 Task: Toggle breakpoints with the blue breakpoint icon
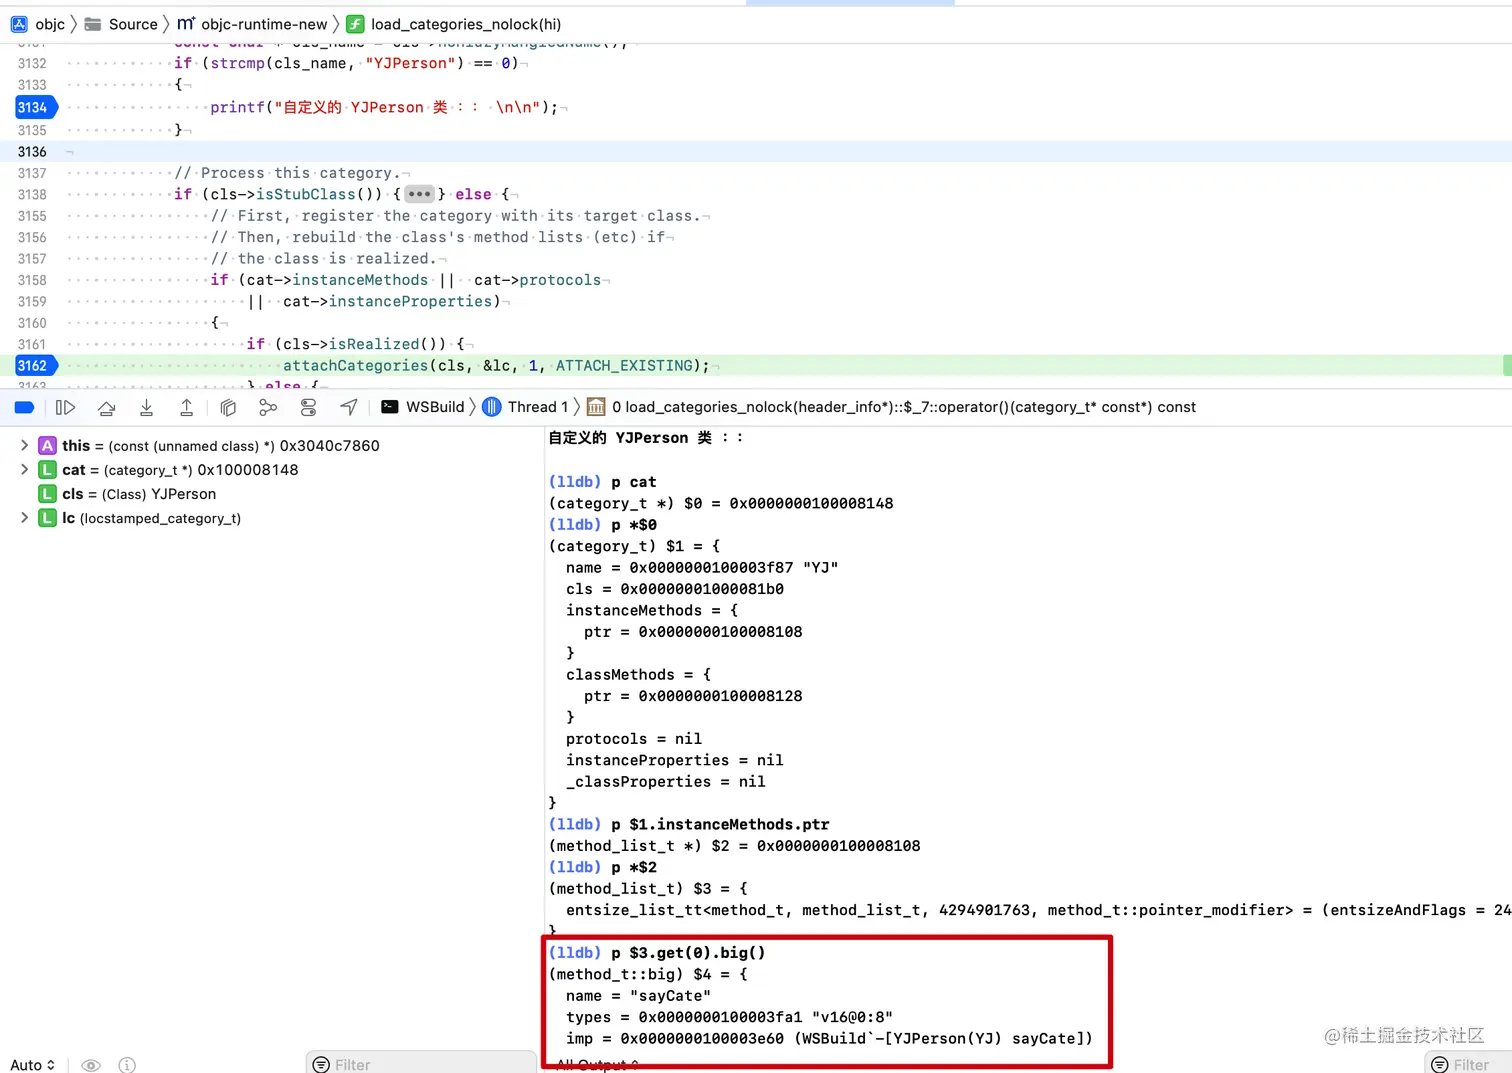[24, 407]
